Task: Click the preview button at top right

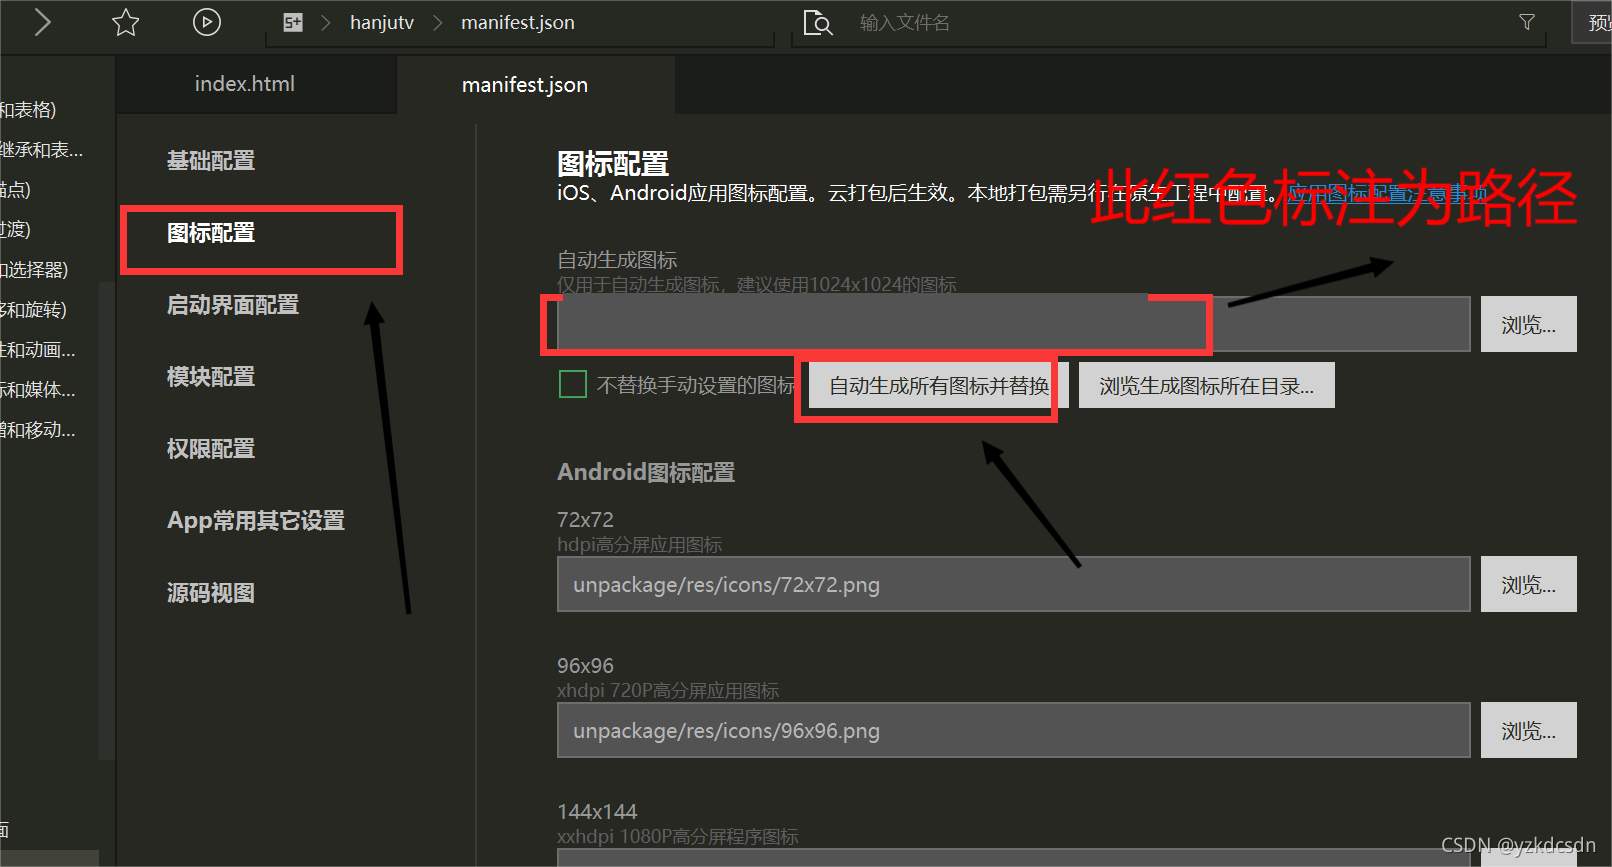Action: [1594, 22]
